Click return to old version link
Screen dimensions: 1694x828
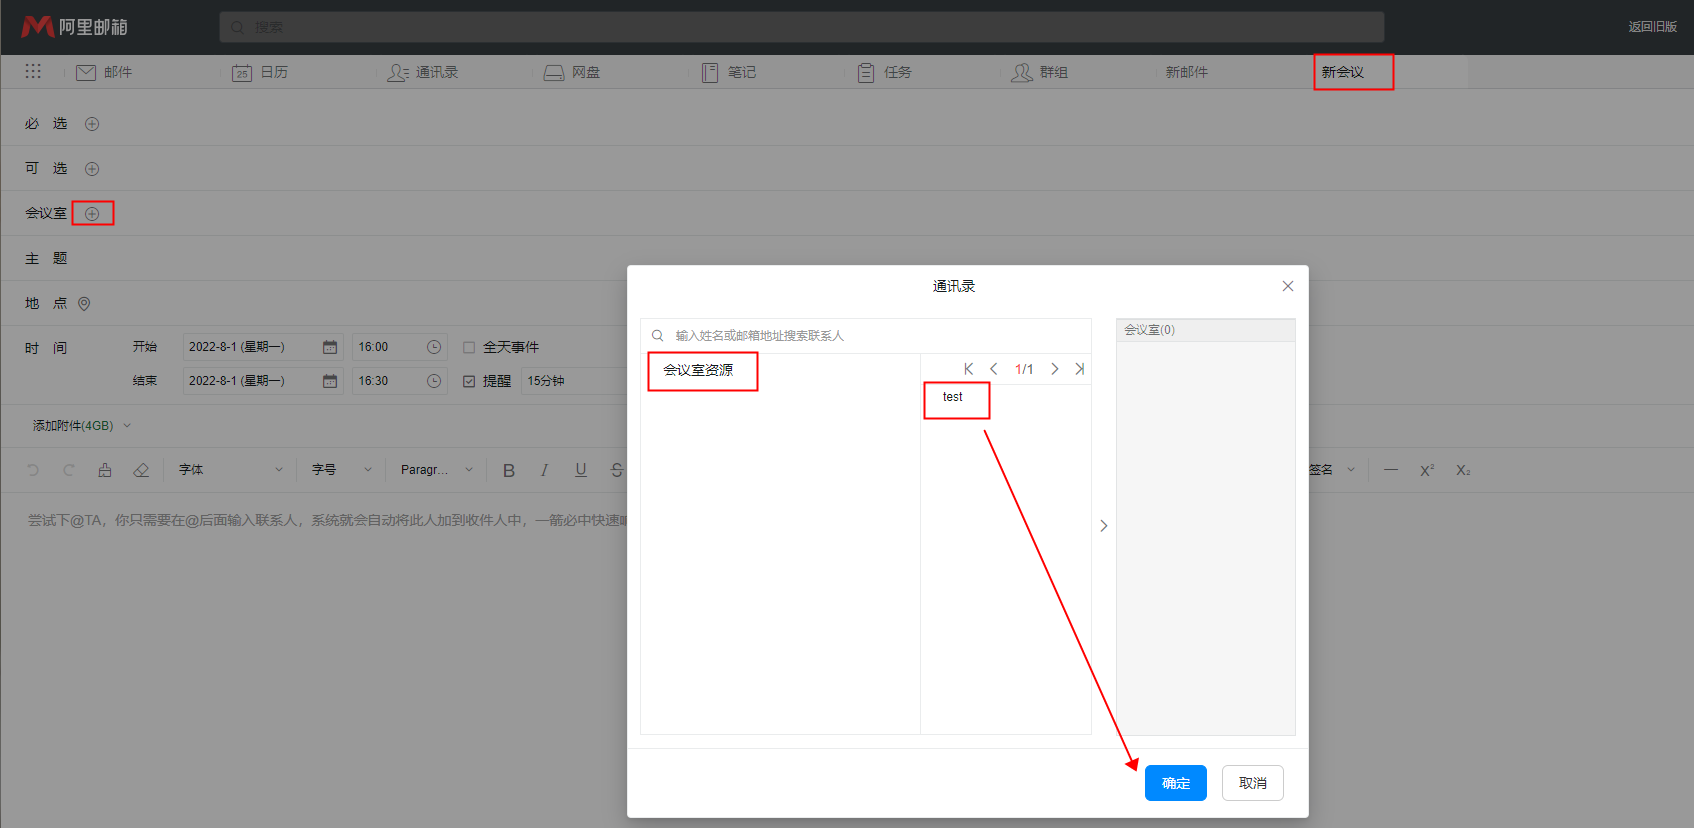click(1652, 27)
